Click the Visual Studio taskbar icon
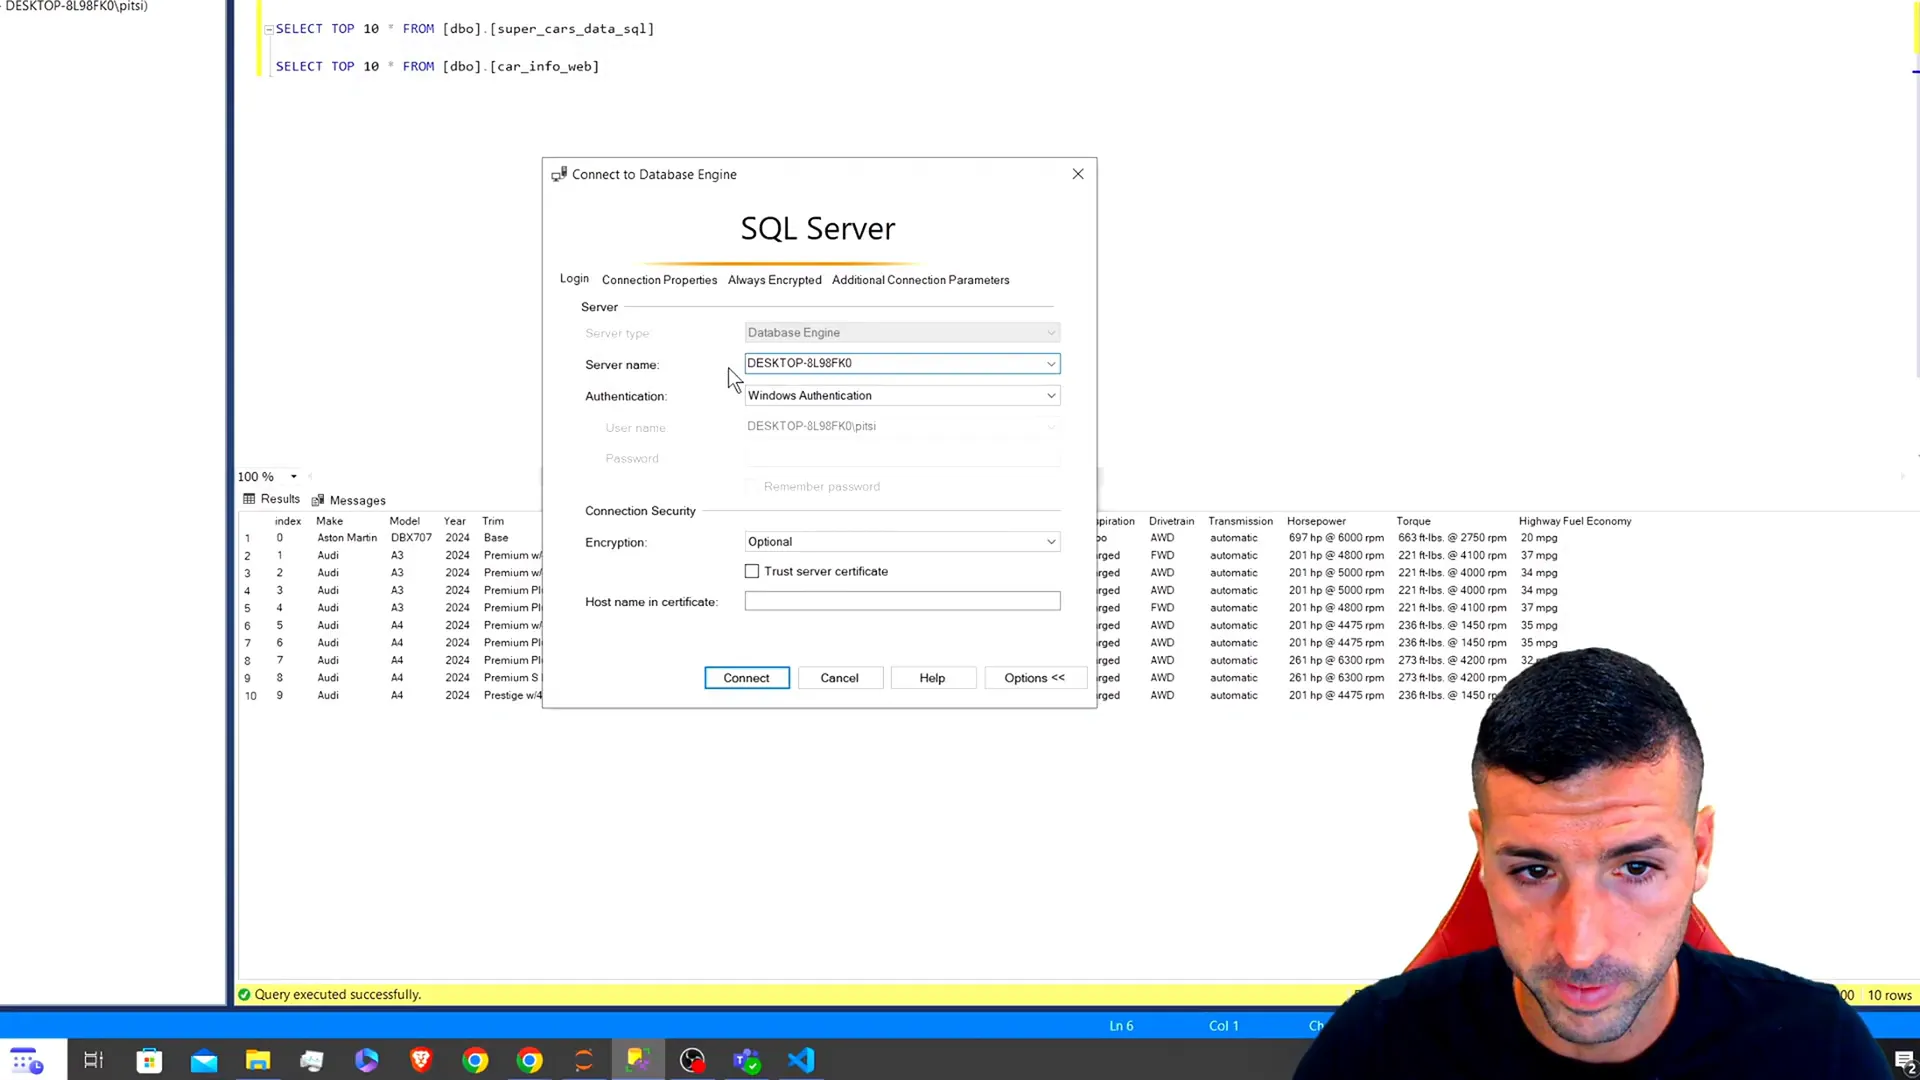This screenshot has width=1920, height=1080. (x=802, y=1060)
